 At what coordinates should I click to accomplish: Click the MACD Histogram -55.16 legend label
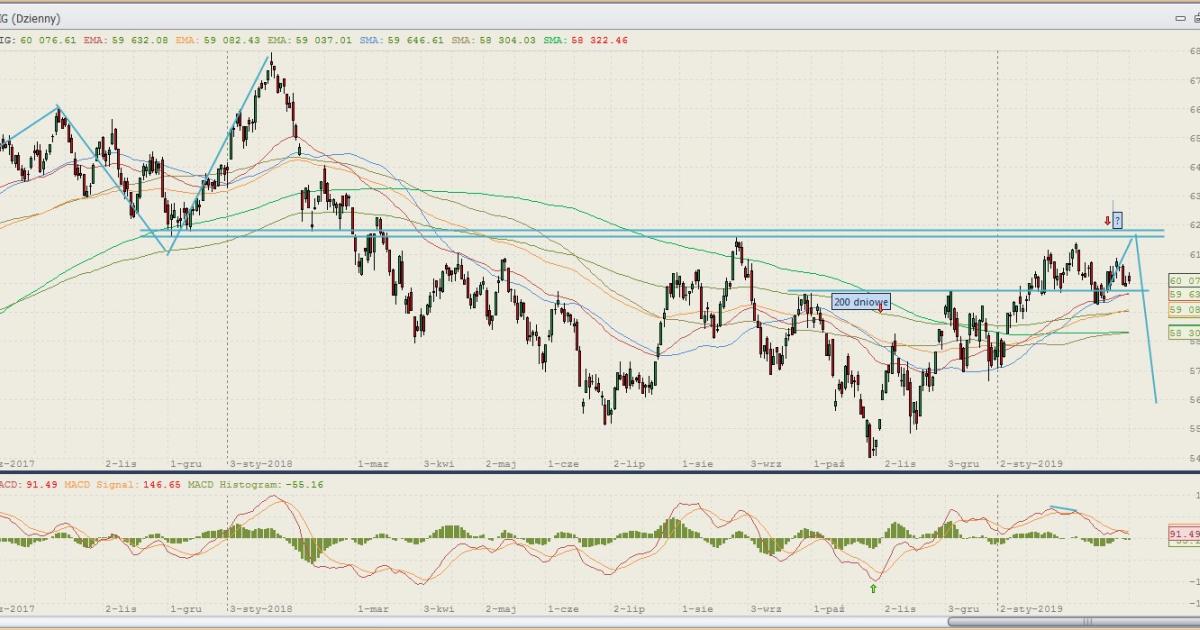pyautogui.click(x=238, y=483)
